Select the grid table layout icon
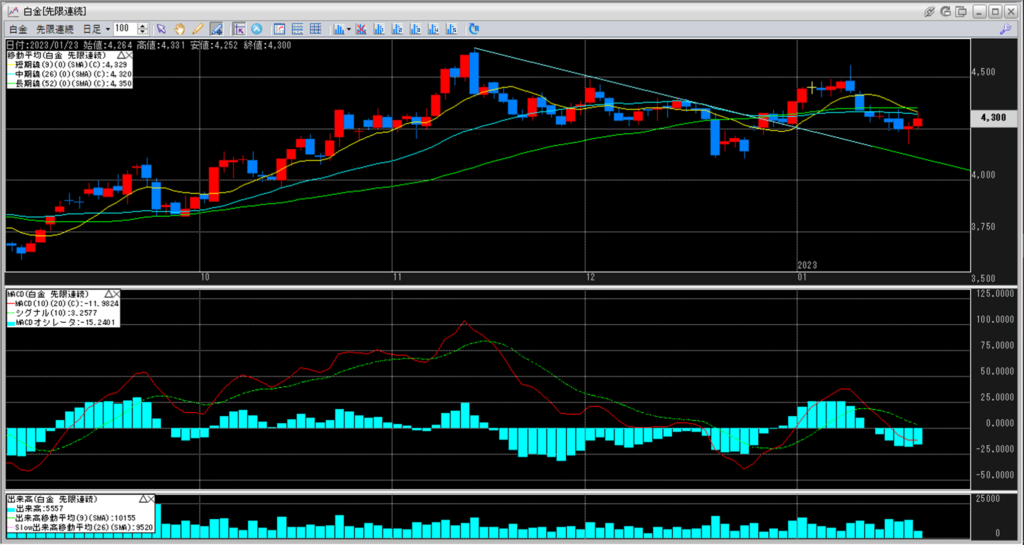This screenshot has height=545, width=1024. (315, 29)
